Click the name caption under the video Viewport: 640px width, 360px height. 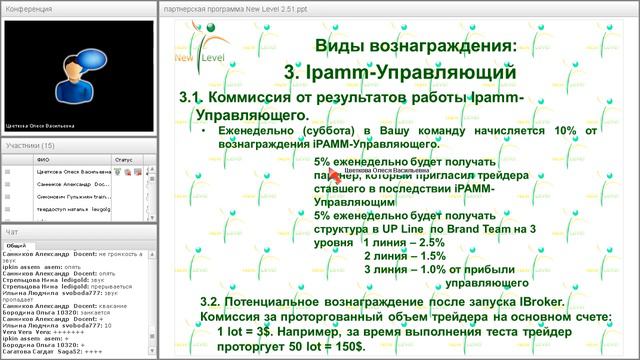click(x=40, y=126)
